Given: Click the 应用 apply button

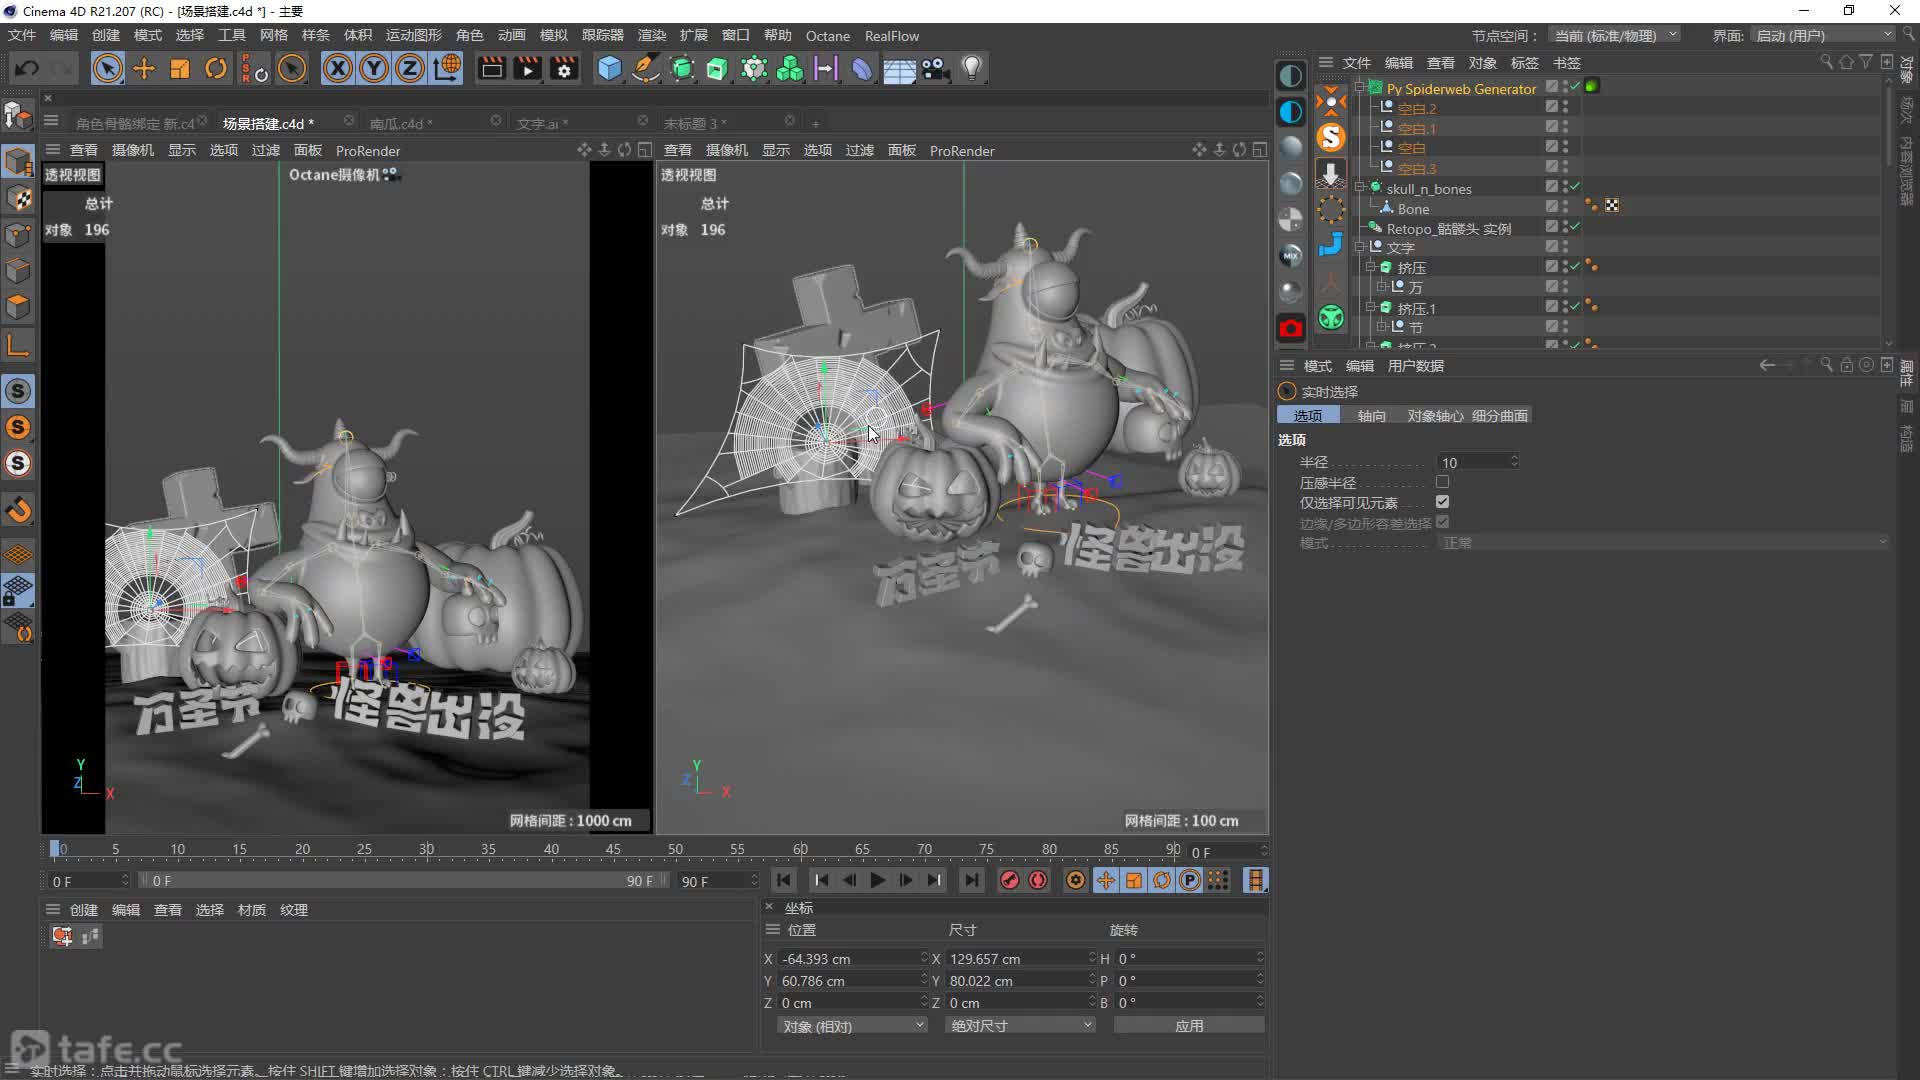Looking at the screenshot, I should tap(1189, 1025).
